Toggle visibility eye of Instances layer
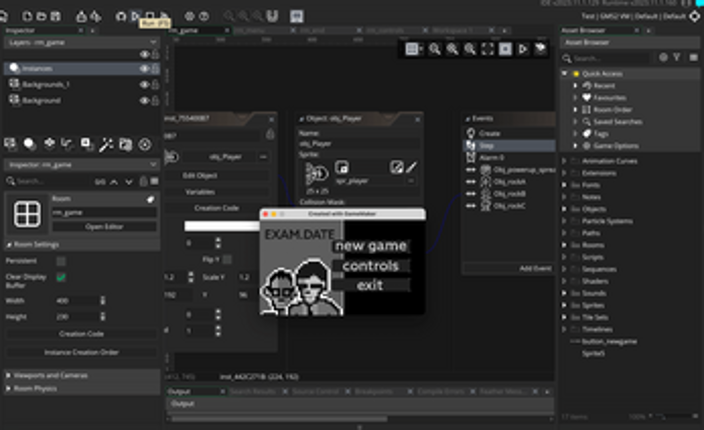 click(x=144, y=68)
